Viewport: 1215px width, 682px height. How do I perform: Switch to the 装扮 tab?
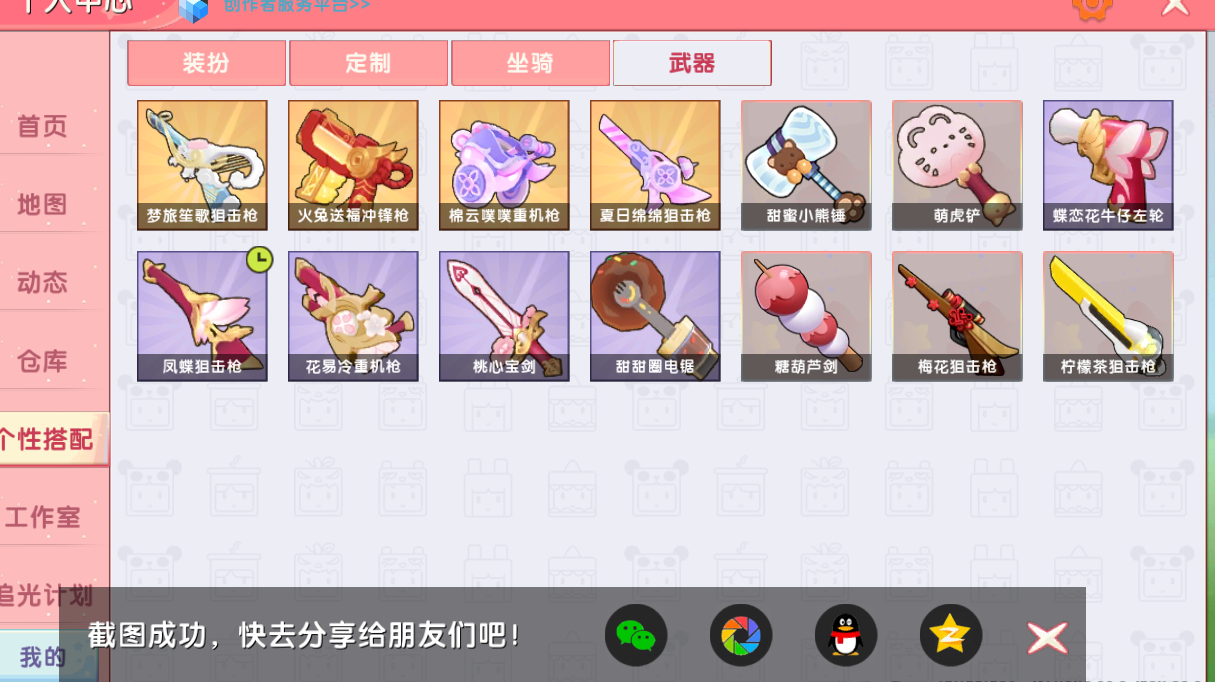(x=207, y=63)
